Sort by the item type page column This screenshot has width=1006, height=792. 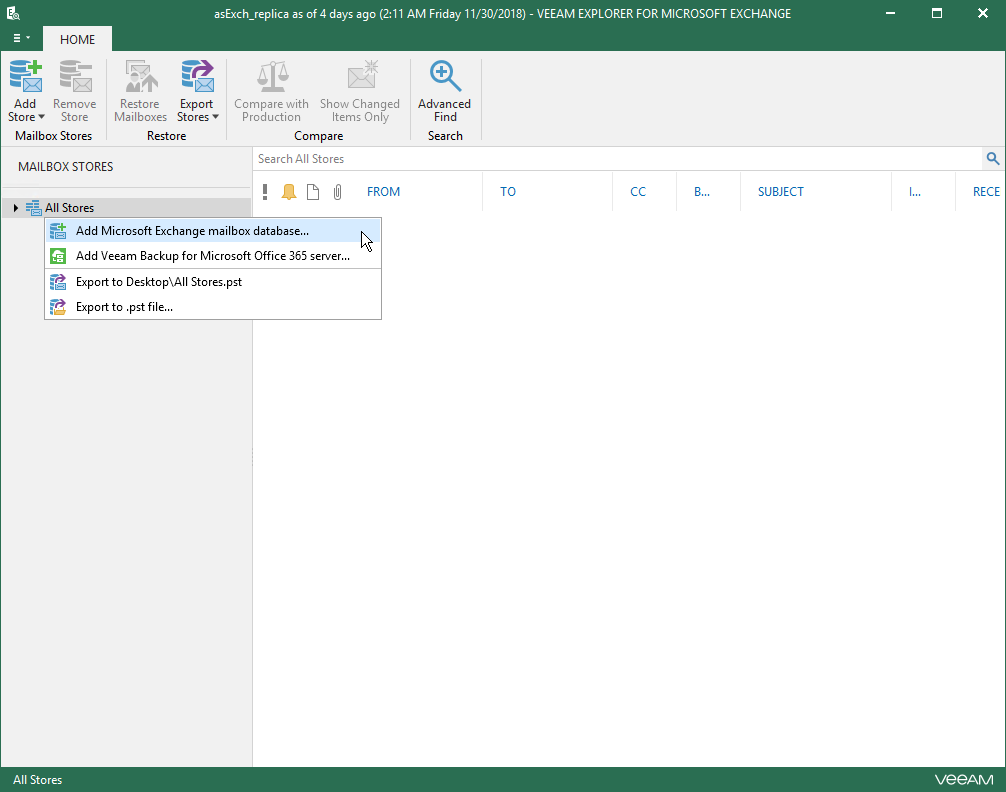(313, 191)
